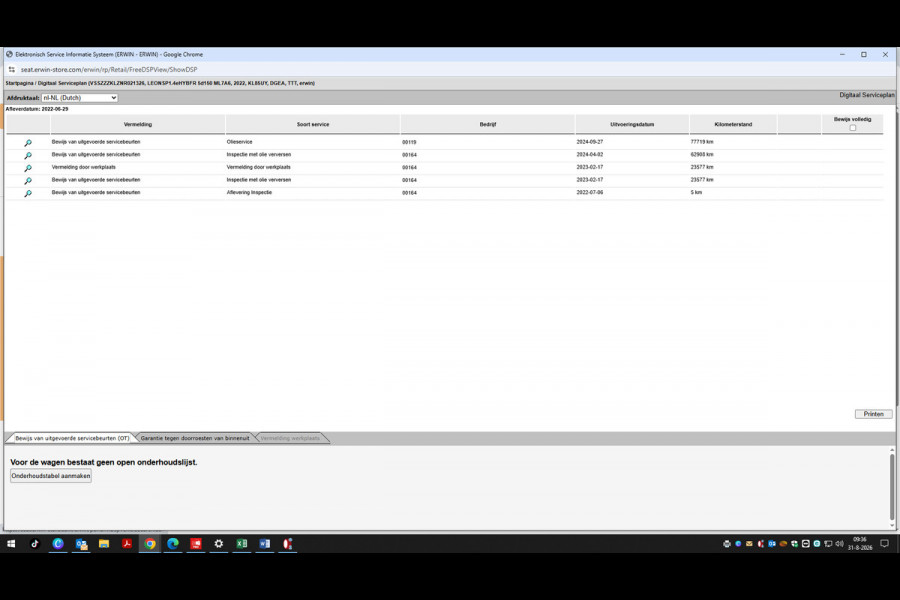Click the printer icon in the system tray
Viewport: 900px width, 600px height.
tap(727, 544)
